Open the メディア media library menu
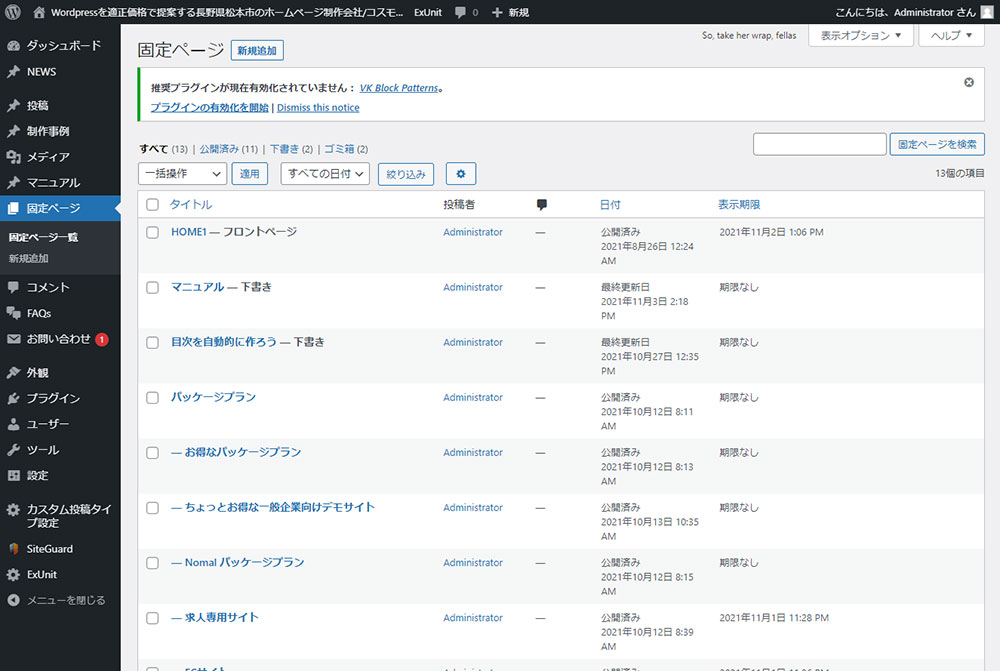The height and width of the screenshot is (671, 1000). pyautogui.click(x=48, y=157)
